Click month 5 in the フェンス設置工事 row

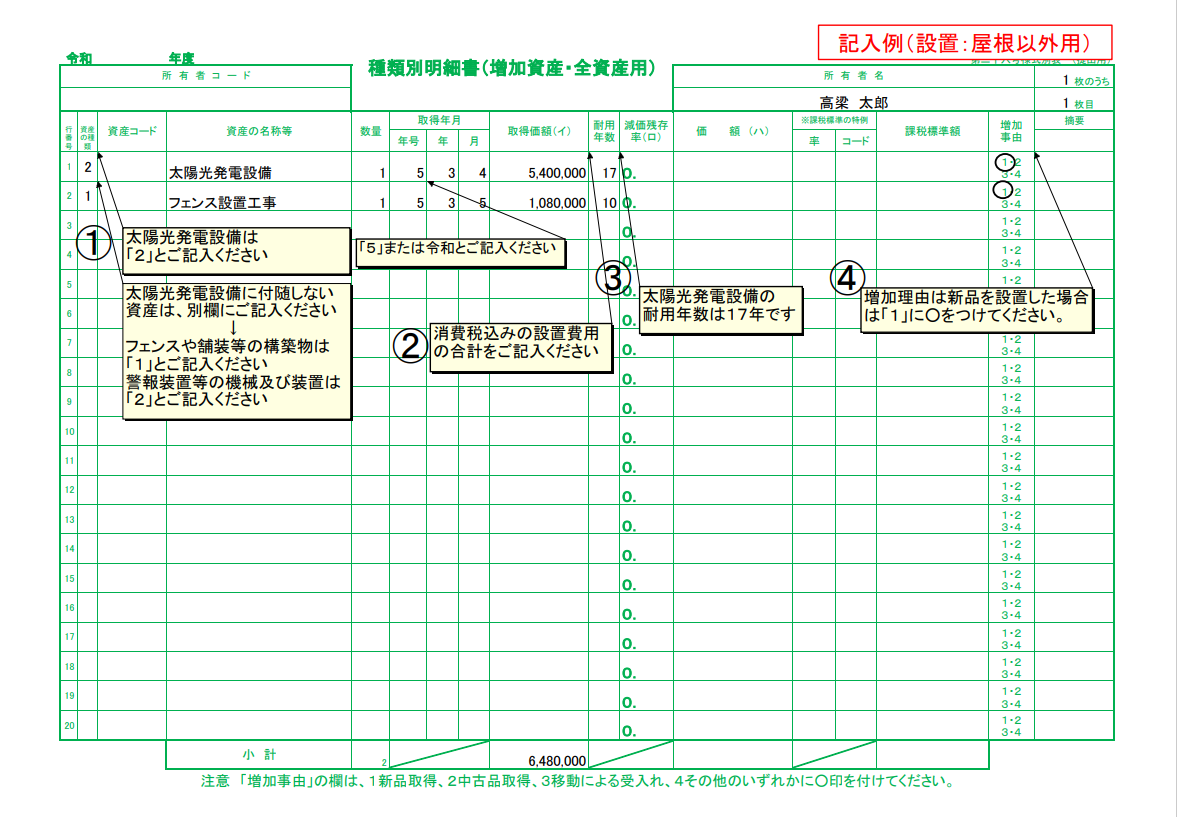coord(483,203)
